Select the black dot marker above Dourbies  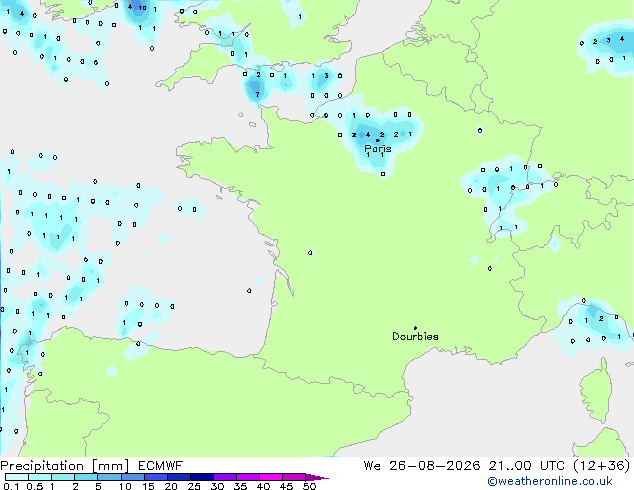pyautogui.click(x=415, y=328)
